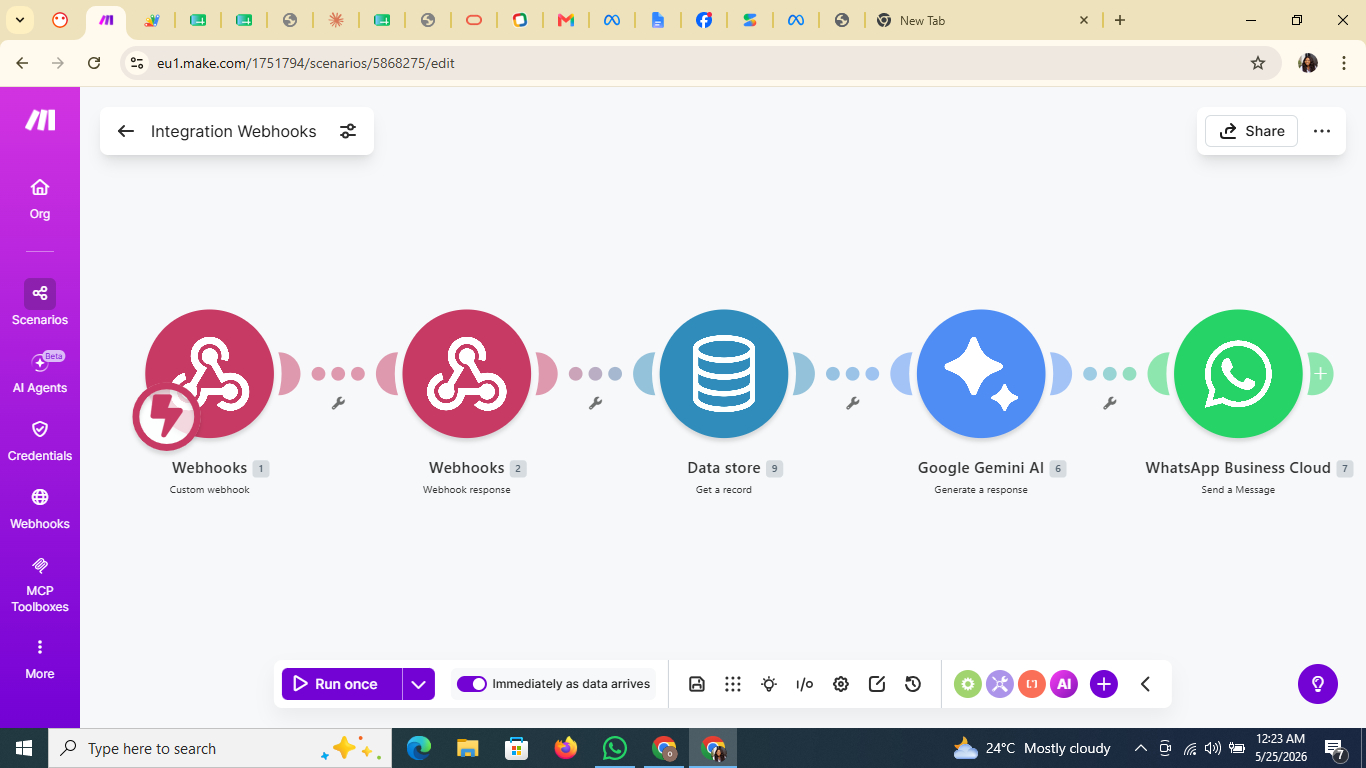Click the explain flow lightbulb icon
This screenshot has width=1366, height=768.
[769, 684]
